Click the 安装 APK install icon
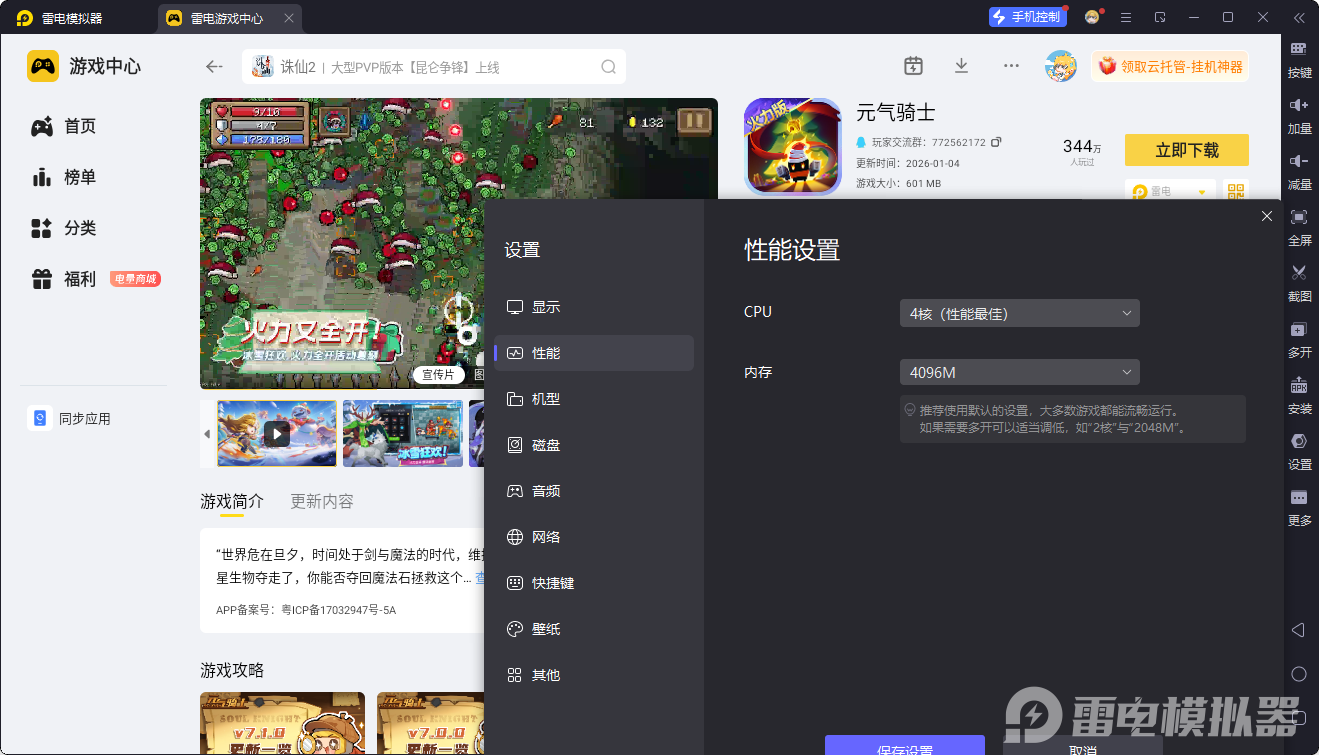1319x755 pixels. tap(1299, 396)
